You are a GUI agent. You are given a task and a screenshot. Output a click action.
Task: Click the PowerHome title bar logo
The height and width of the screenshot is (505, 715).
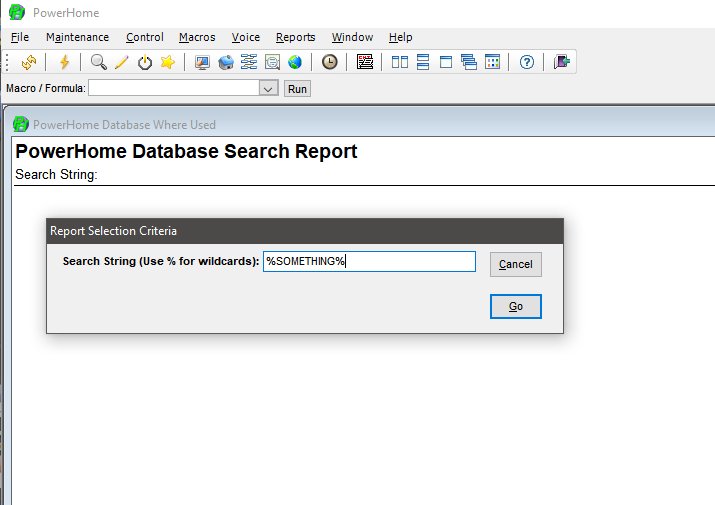click(x=17, y=12)
